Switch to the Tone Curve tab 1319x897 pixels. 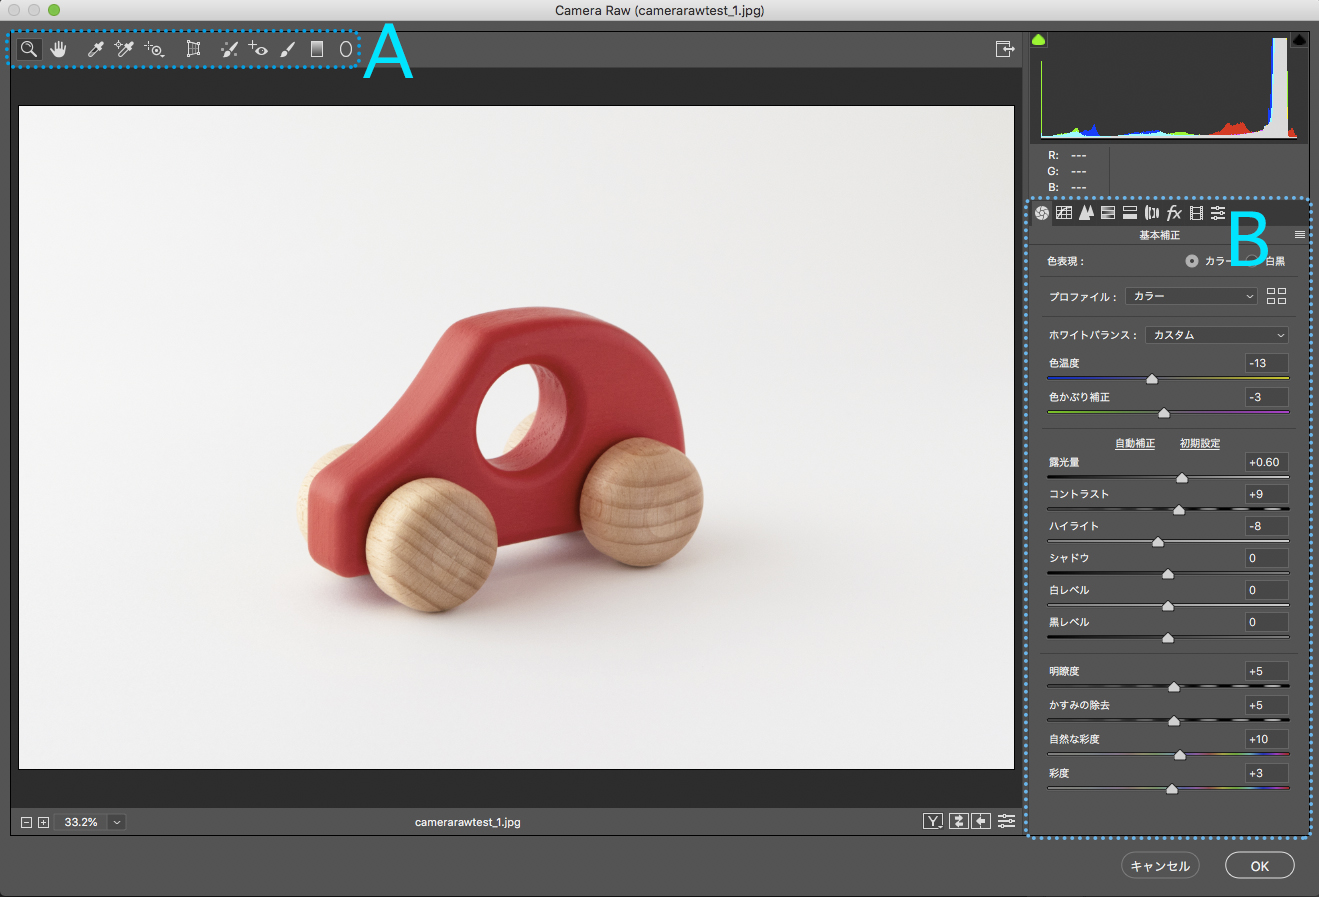[x=1064, y=213]
